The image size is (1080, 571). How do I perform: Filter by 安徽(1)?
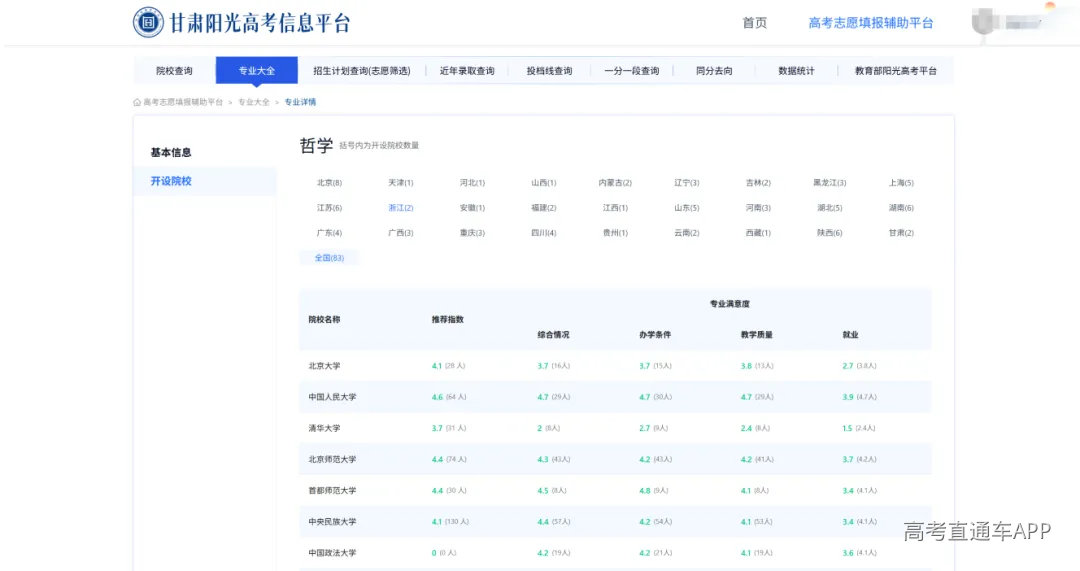tap(472, 207)
